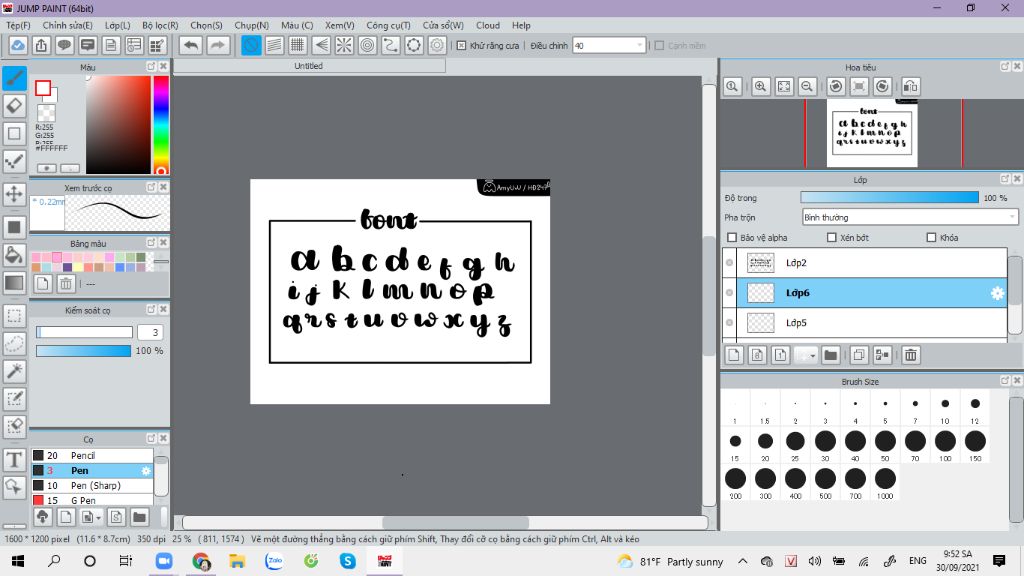This screenshot has height=576, width=1024.
Task: Open the Công cụ(T) menu
Action: point(388,25)
